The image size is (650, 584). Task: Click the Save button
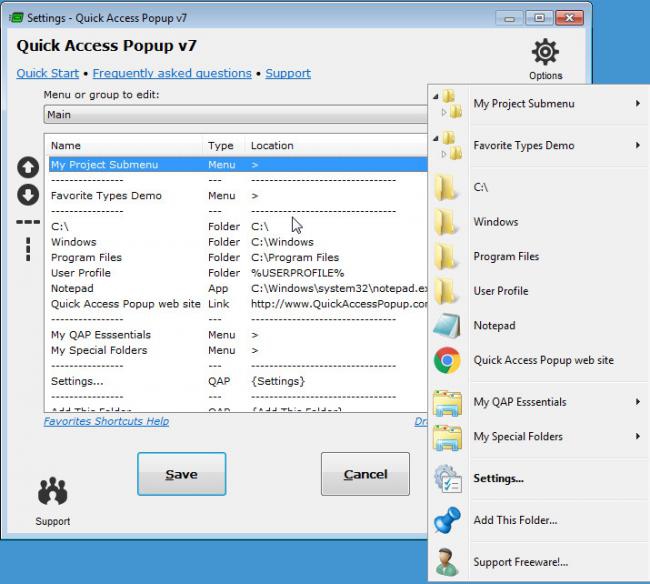click(x=182, y=474)
